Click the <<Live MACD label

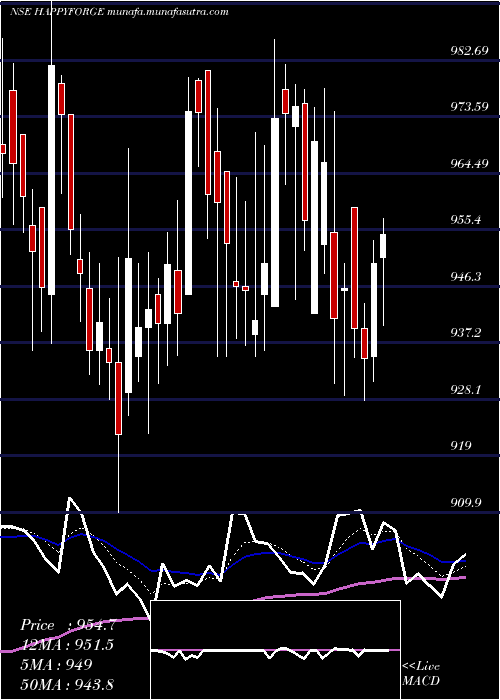(x=421, y=674)
